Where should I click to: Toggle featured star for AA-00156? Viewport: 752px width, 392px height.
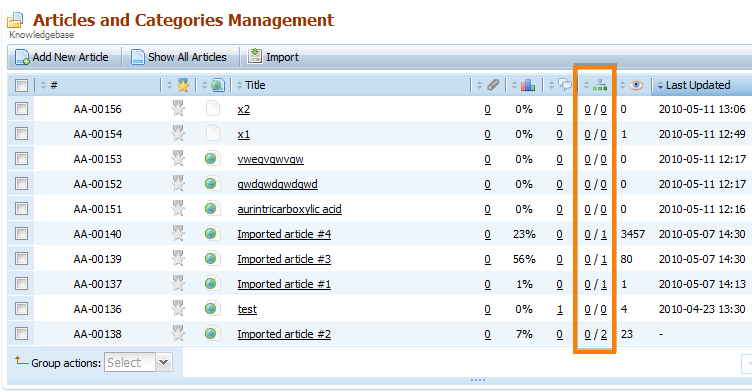point(178,108)
